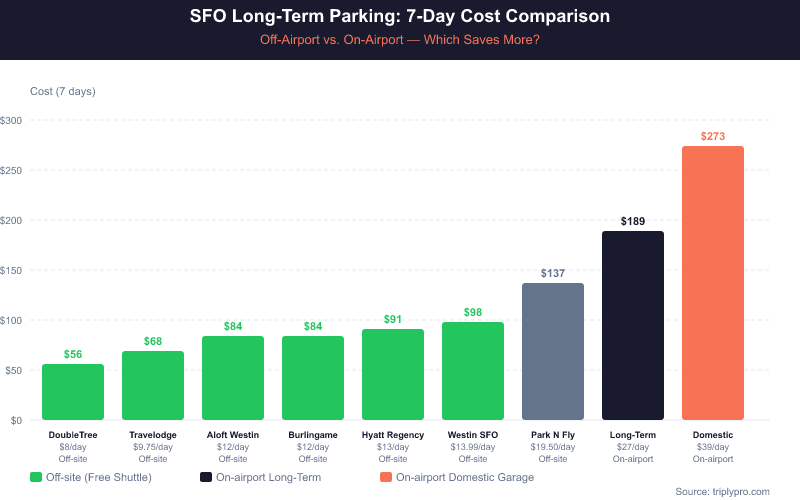Click the Off-site (Free Shuttle) legend label
800x500 pixels.
(99, 477)
